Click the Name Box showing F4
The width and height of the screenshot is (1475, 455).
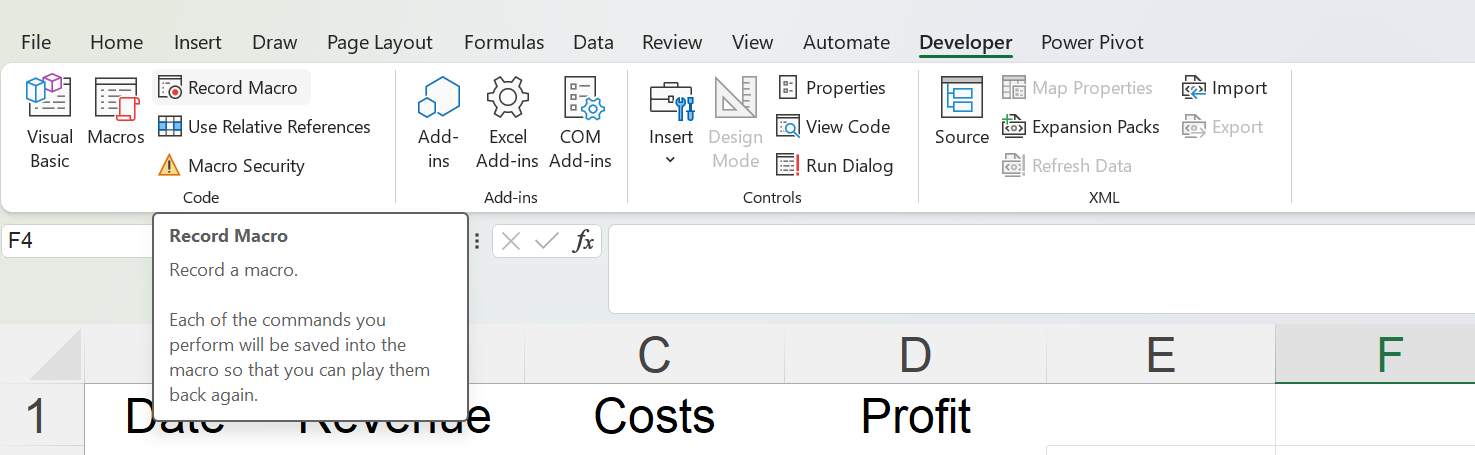(78, 241)
